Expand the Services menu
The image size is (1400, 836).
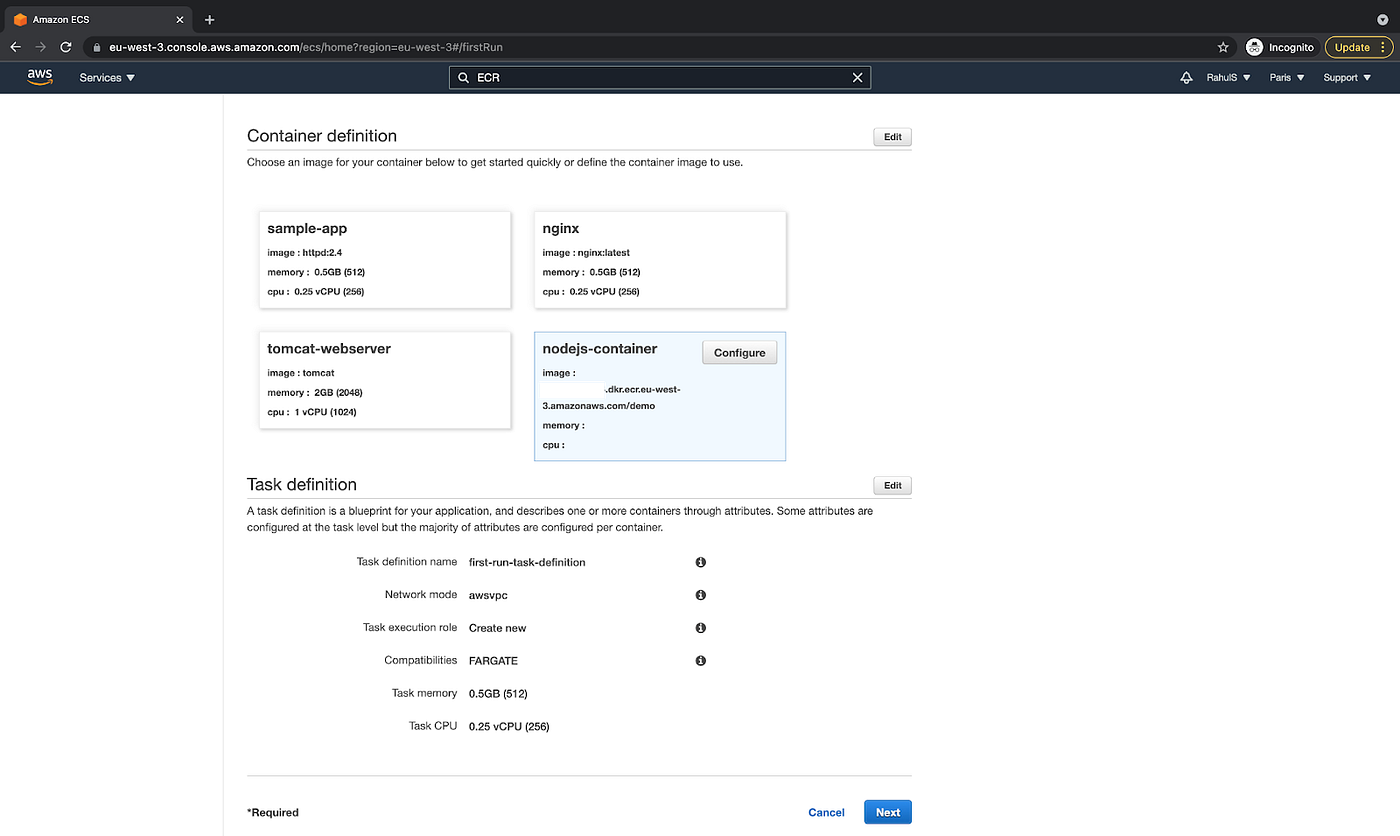[107, 77]
